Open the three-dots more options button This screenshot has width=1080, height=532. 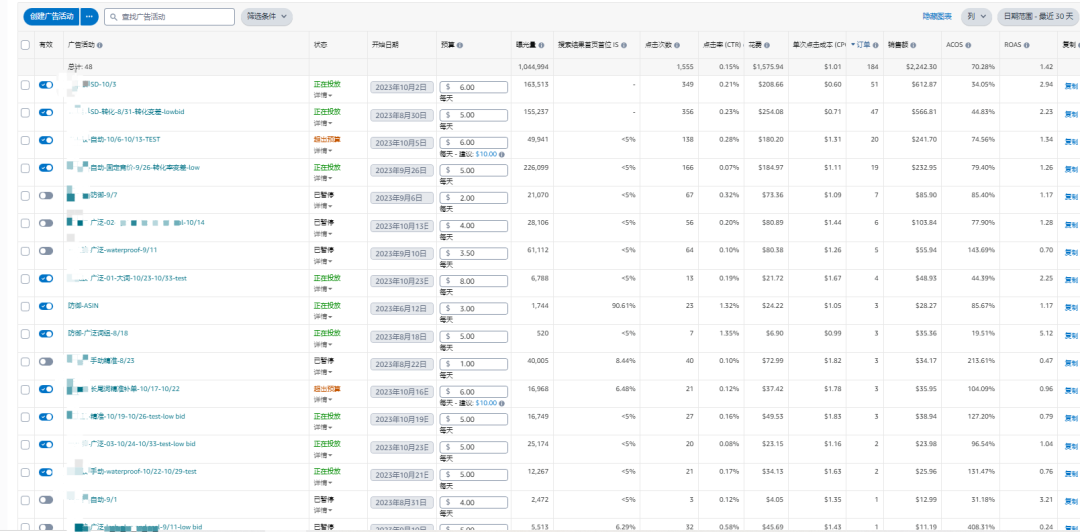[90, 16]
